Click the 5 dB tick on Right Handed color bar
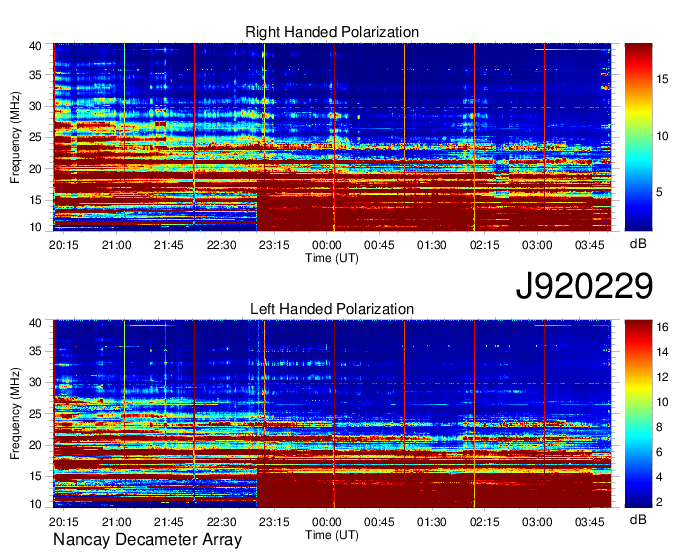This screenshot has height=552, width=680. click(660, 192)
